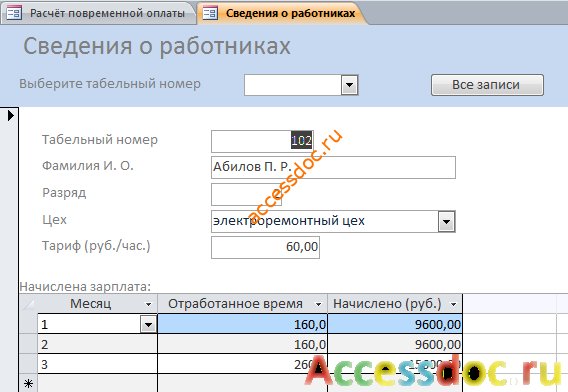Click the Разряд label
Screen dimensions: 568x392
click(64, 193)
